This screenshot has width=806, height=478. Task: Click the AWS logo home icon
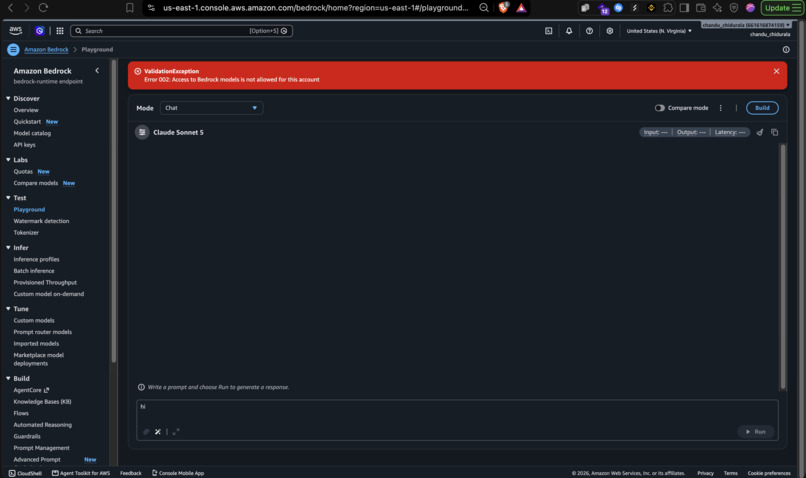coord(15,30)
